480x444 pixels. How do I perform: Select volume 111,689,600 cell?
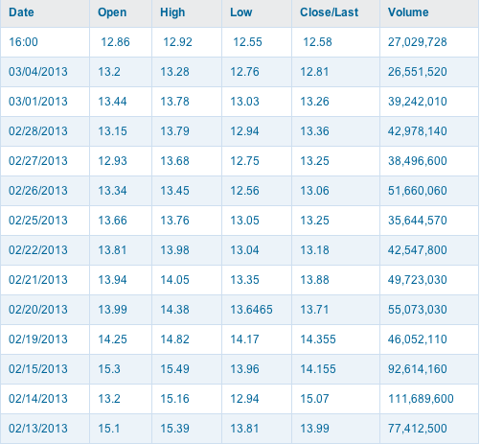pos(421,399)
